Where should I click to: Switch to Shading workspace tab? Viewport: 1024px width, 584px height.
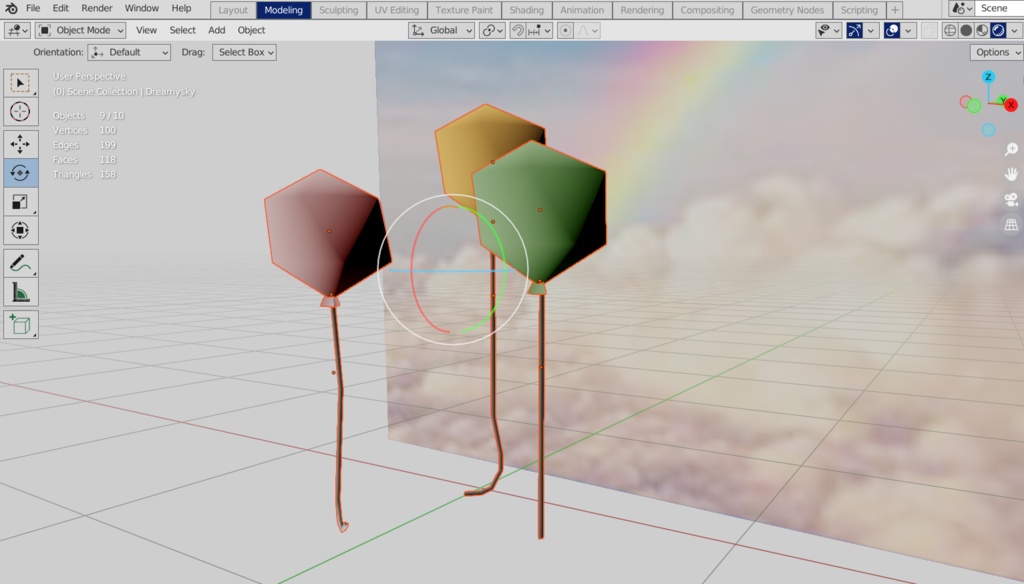pyautogui.click(x=526, y=10)
